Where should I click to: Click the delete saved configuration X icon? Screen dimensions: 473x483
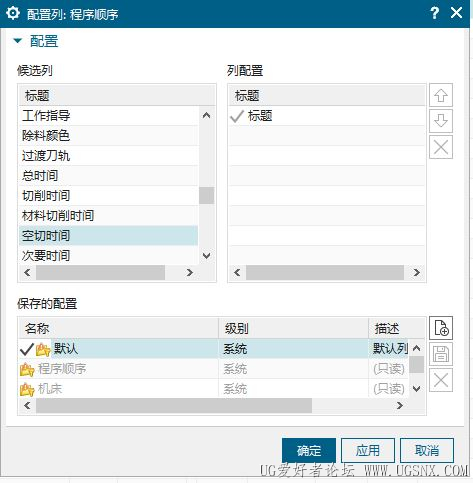pyautogui.click(x=441, y=380)
